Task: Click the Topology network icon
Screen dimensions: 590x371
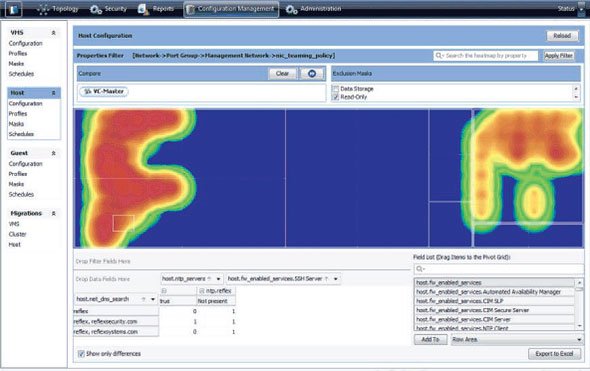Action: (x=43, y=9)
